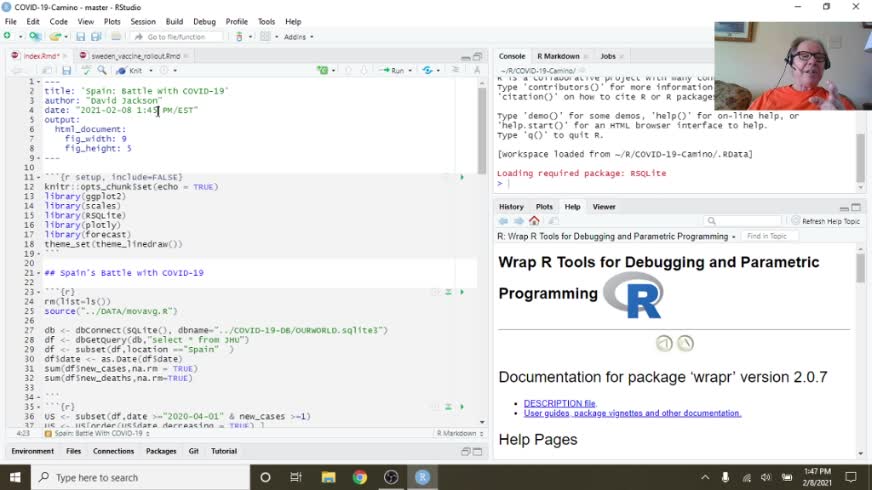Print the current file icon
Screen dimensions: 872x490
click(116, 37)
